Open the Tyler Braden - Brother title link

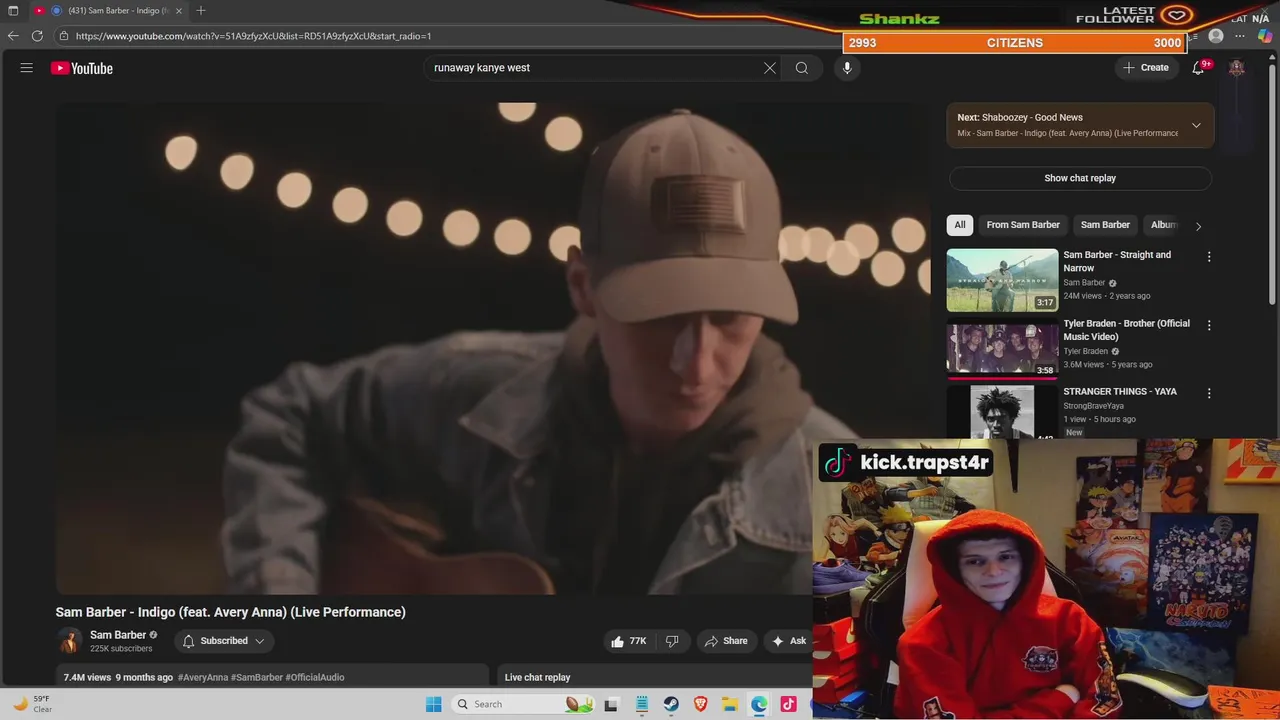click(x=1126, y=330)
